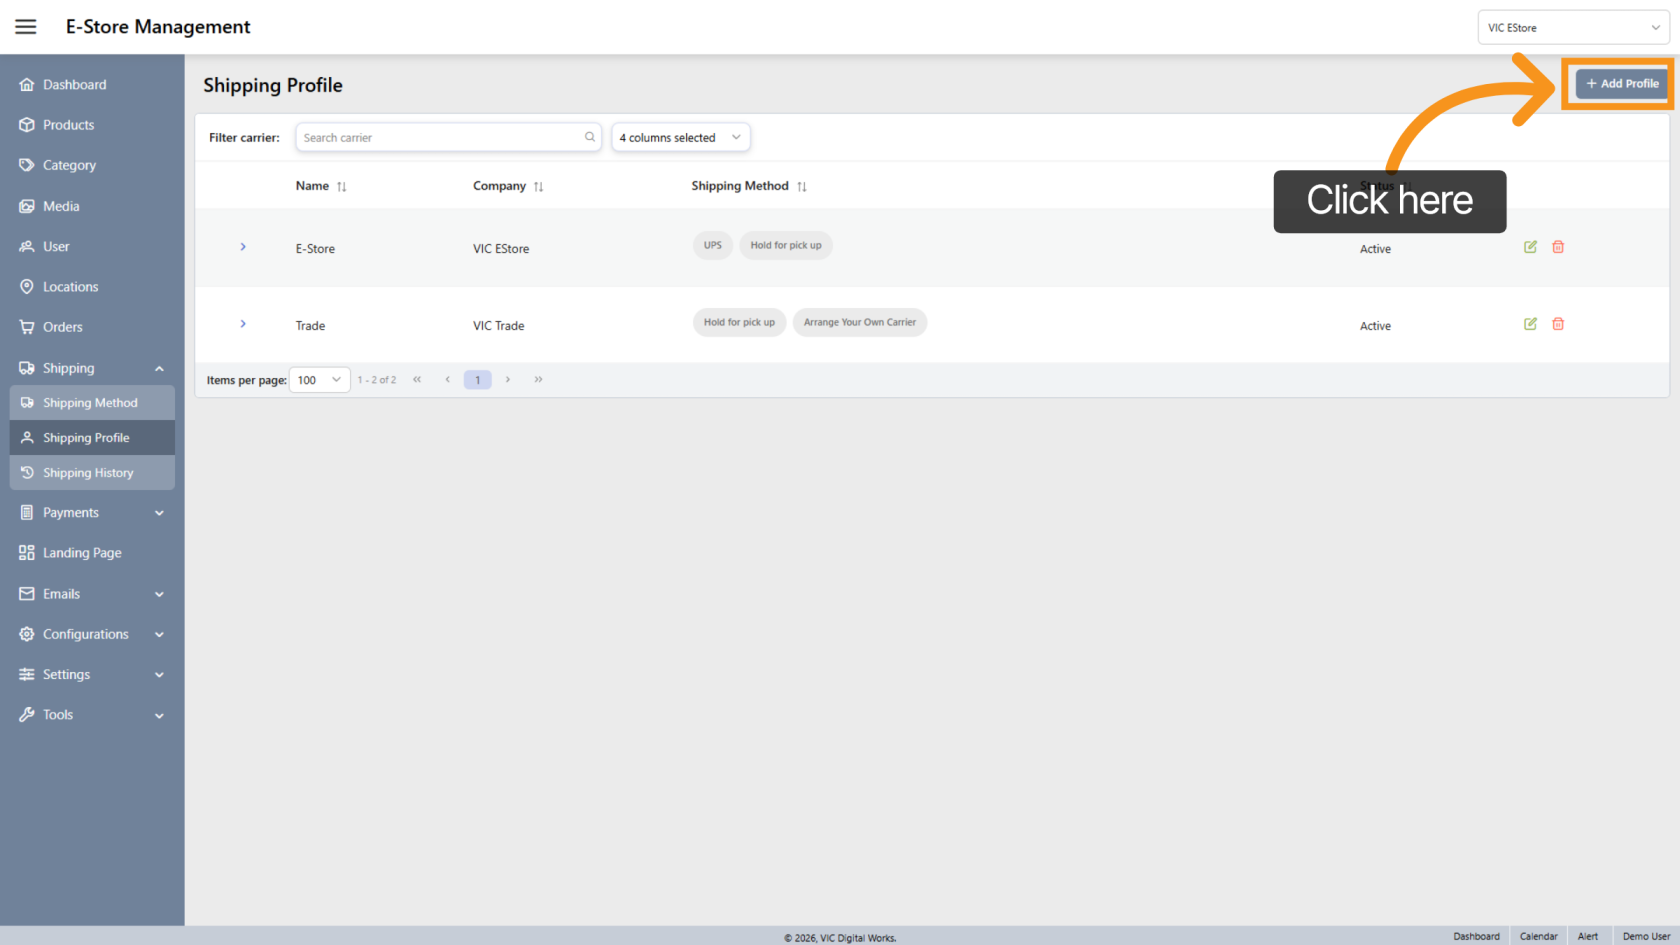Sort by Company column icon

tap(539, 187)
